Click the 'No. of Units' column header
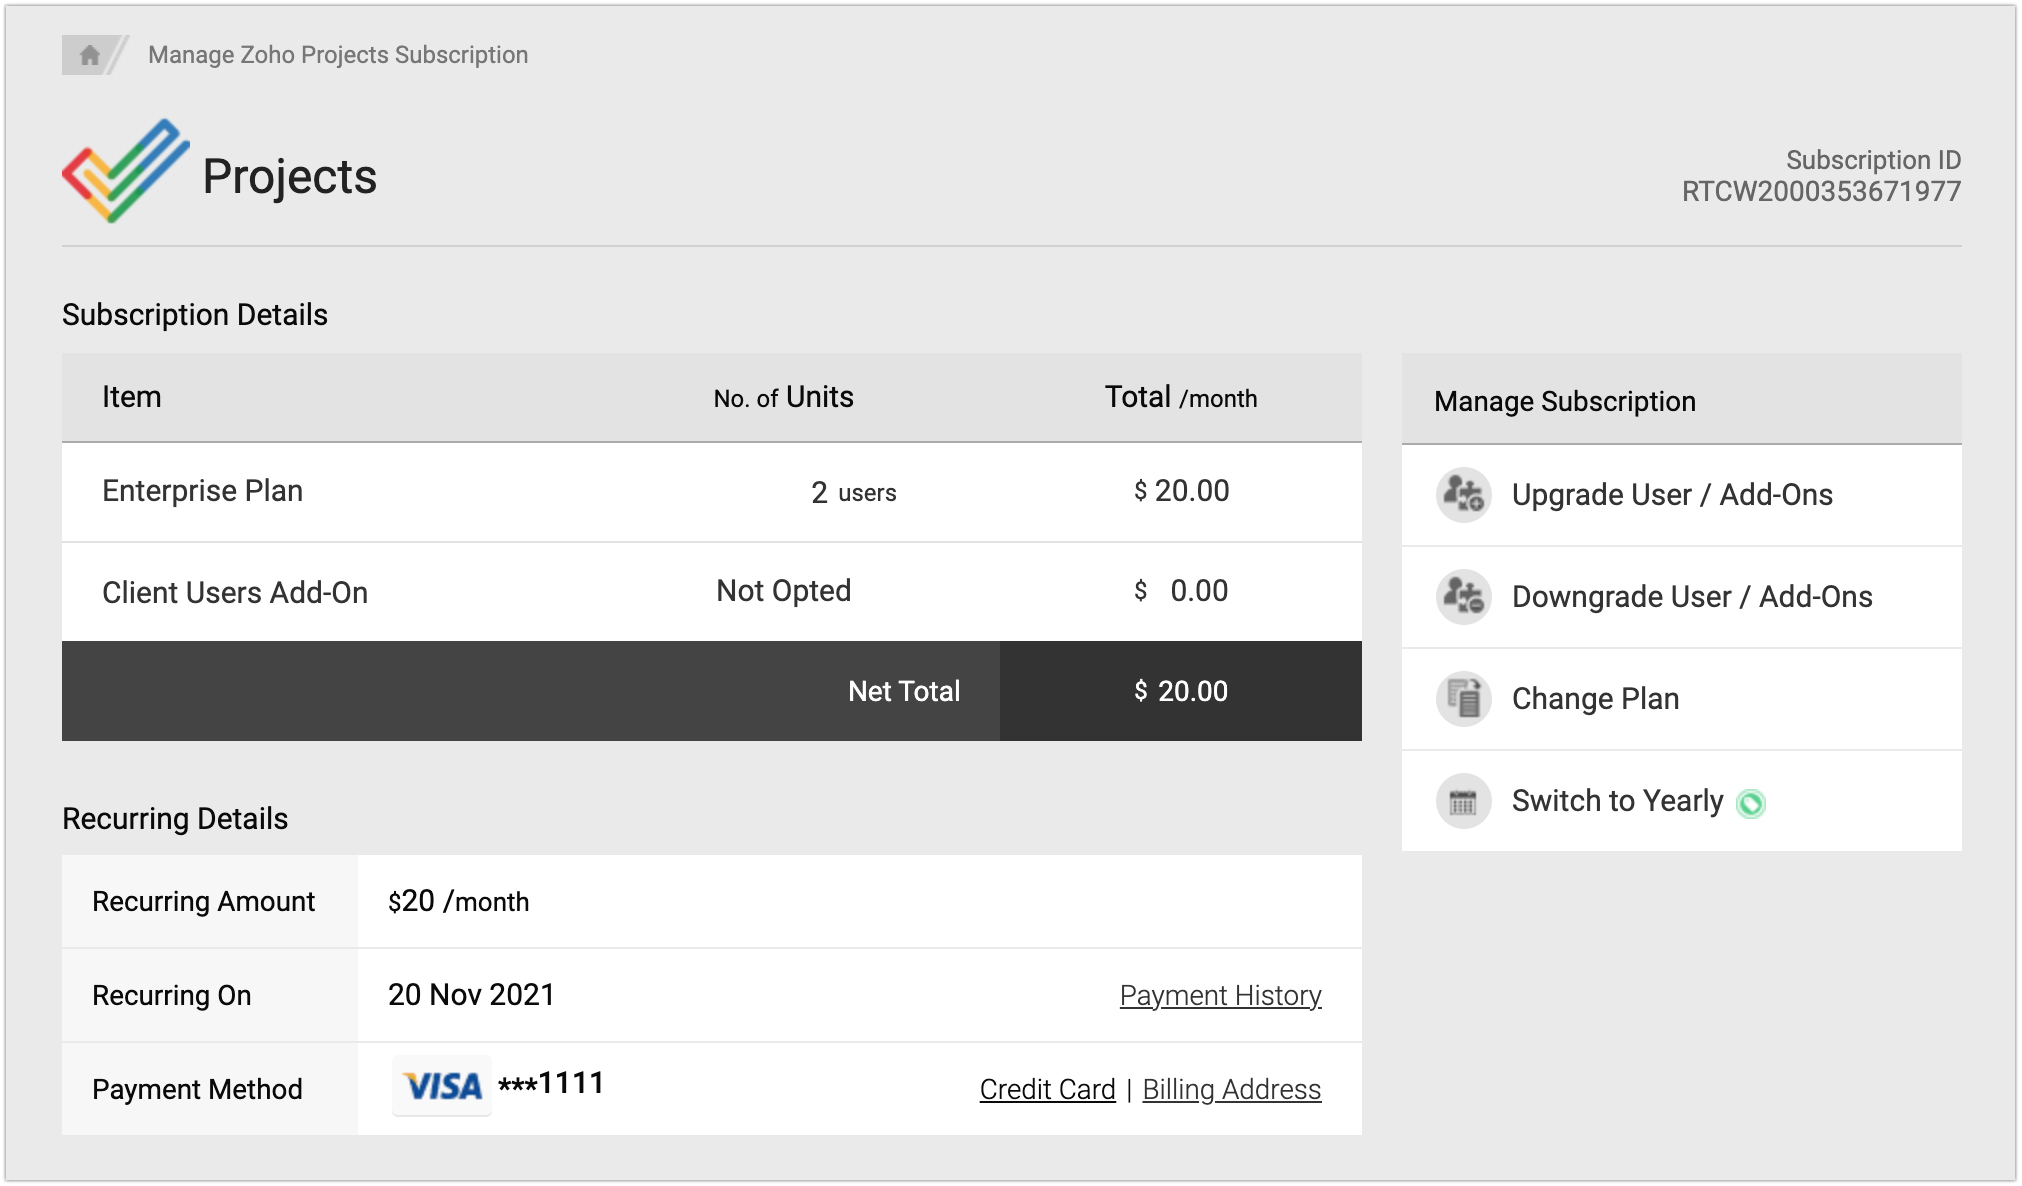 (784, 397)
